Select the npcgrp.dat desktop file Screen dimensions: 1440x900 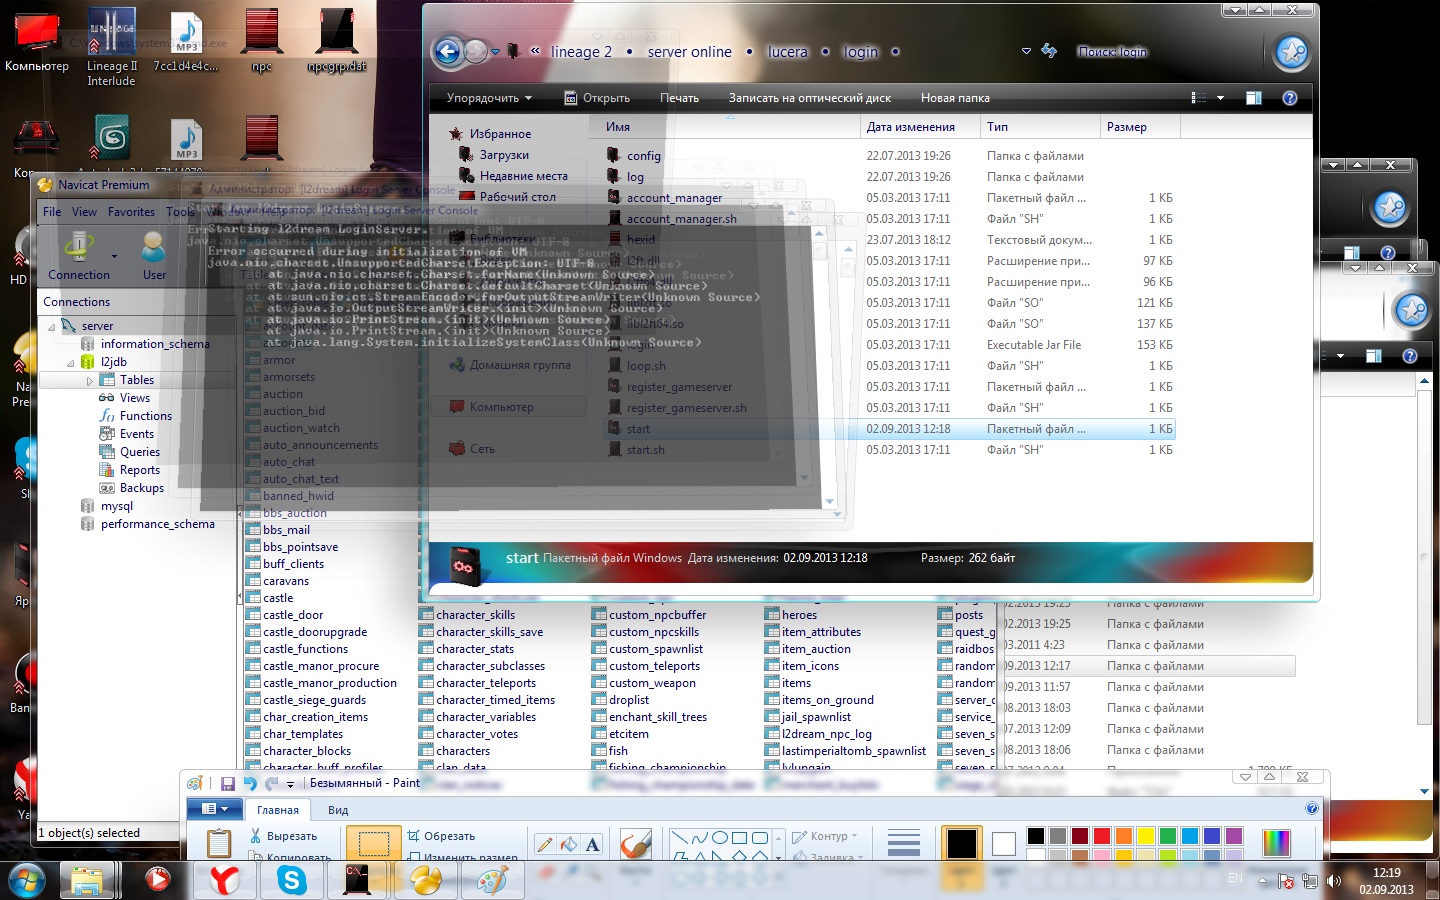pos(336,42)
